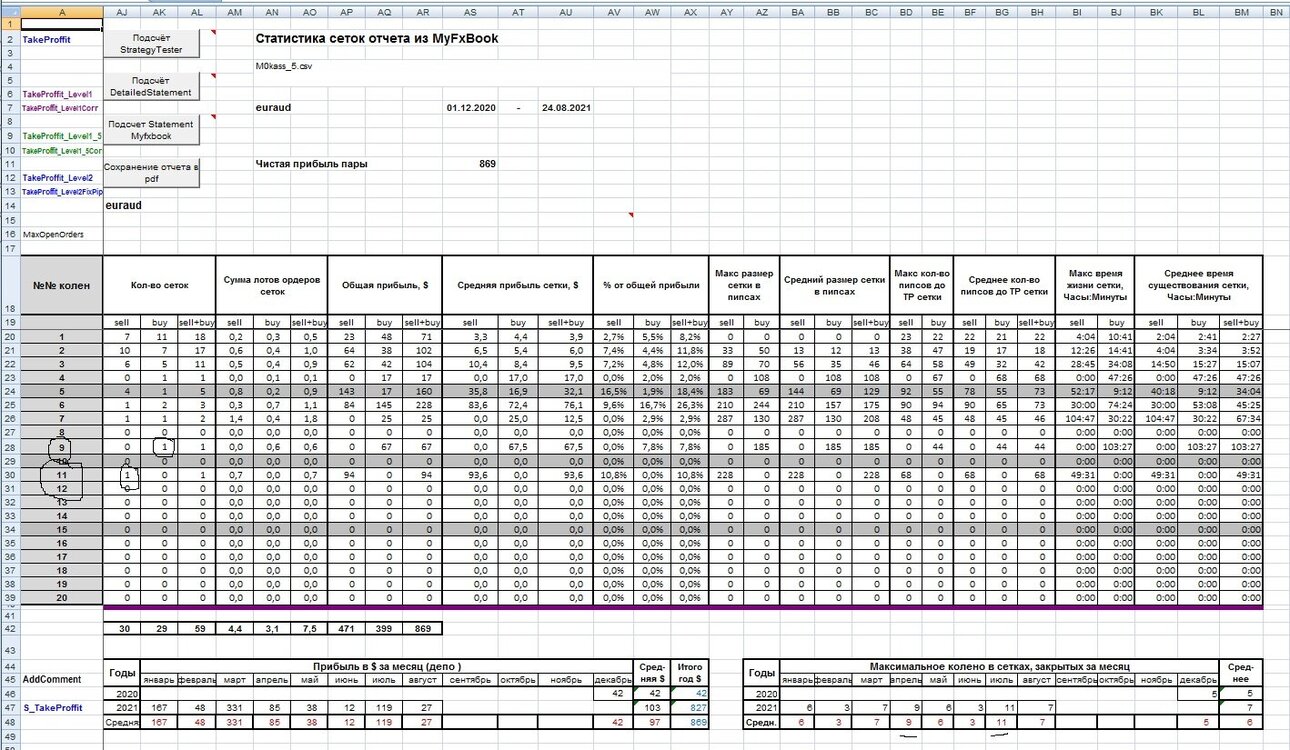This screenshot has height=750, width=1290.
Task: Select the euraud cell in row 14
Action: pos(123,205)
